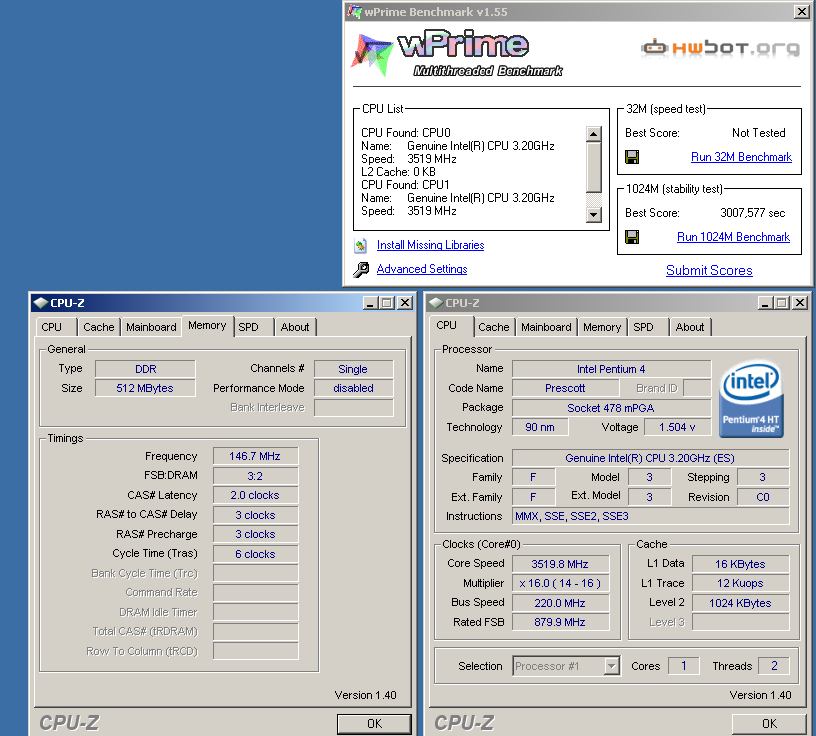This screenshot has width=816, height=736.
Task: Click the 3007,577 sec best score
Action: pos(753,213)
